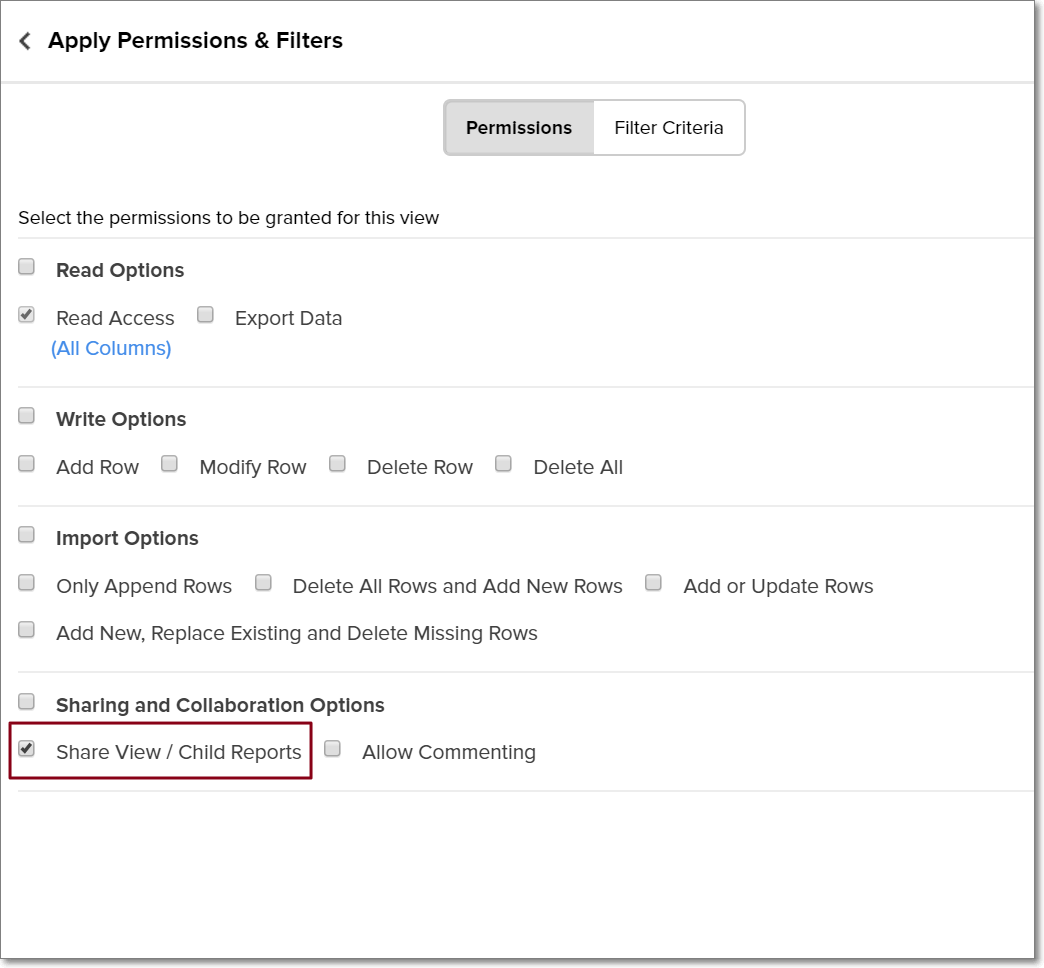Screen dimensions: 1044x968
Task: Open the All Columns link
Action: pos(111,348)
